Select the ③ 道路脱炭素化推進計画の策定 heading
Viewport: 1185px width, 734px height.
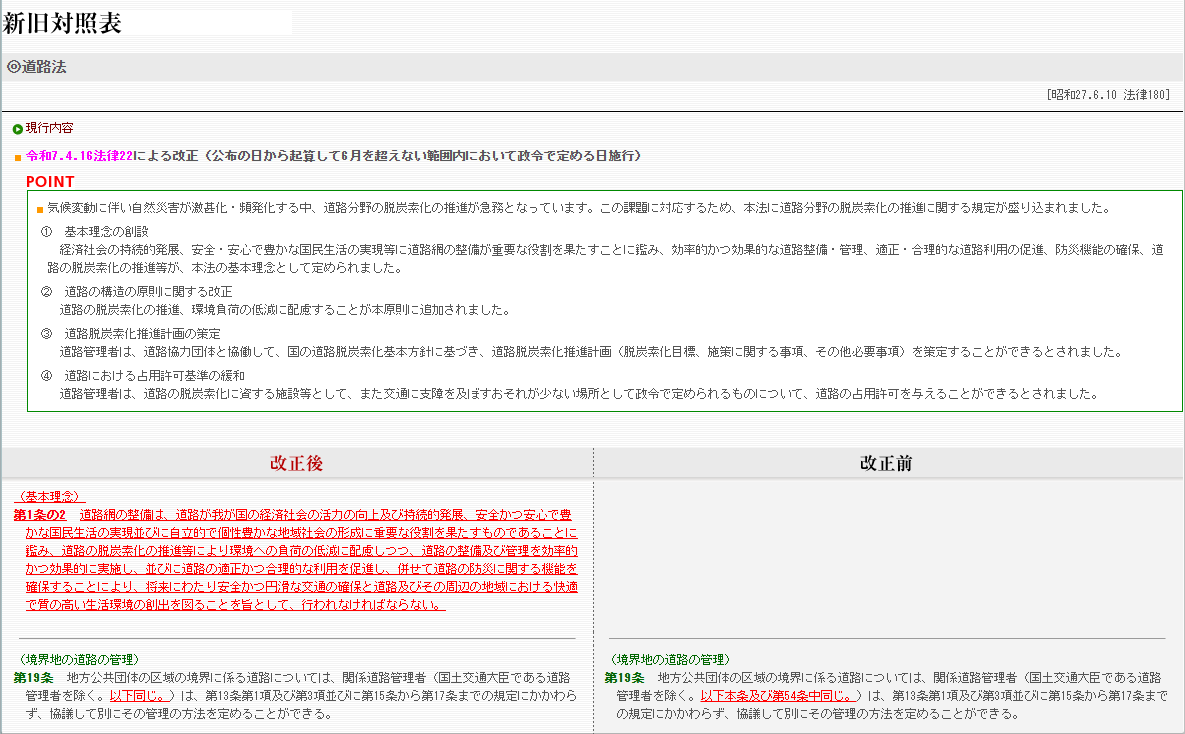tap(130, 333)
